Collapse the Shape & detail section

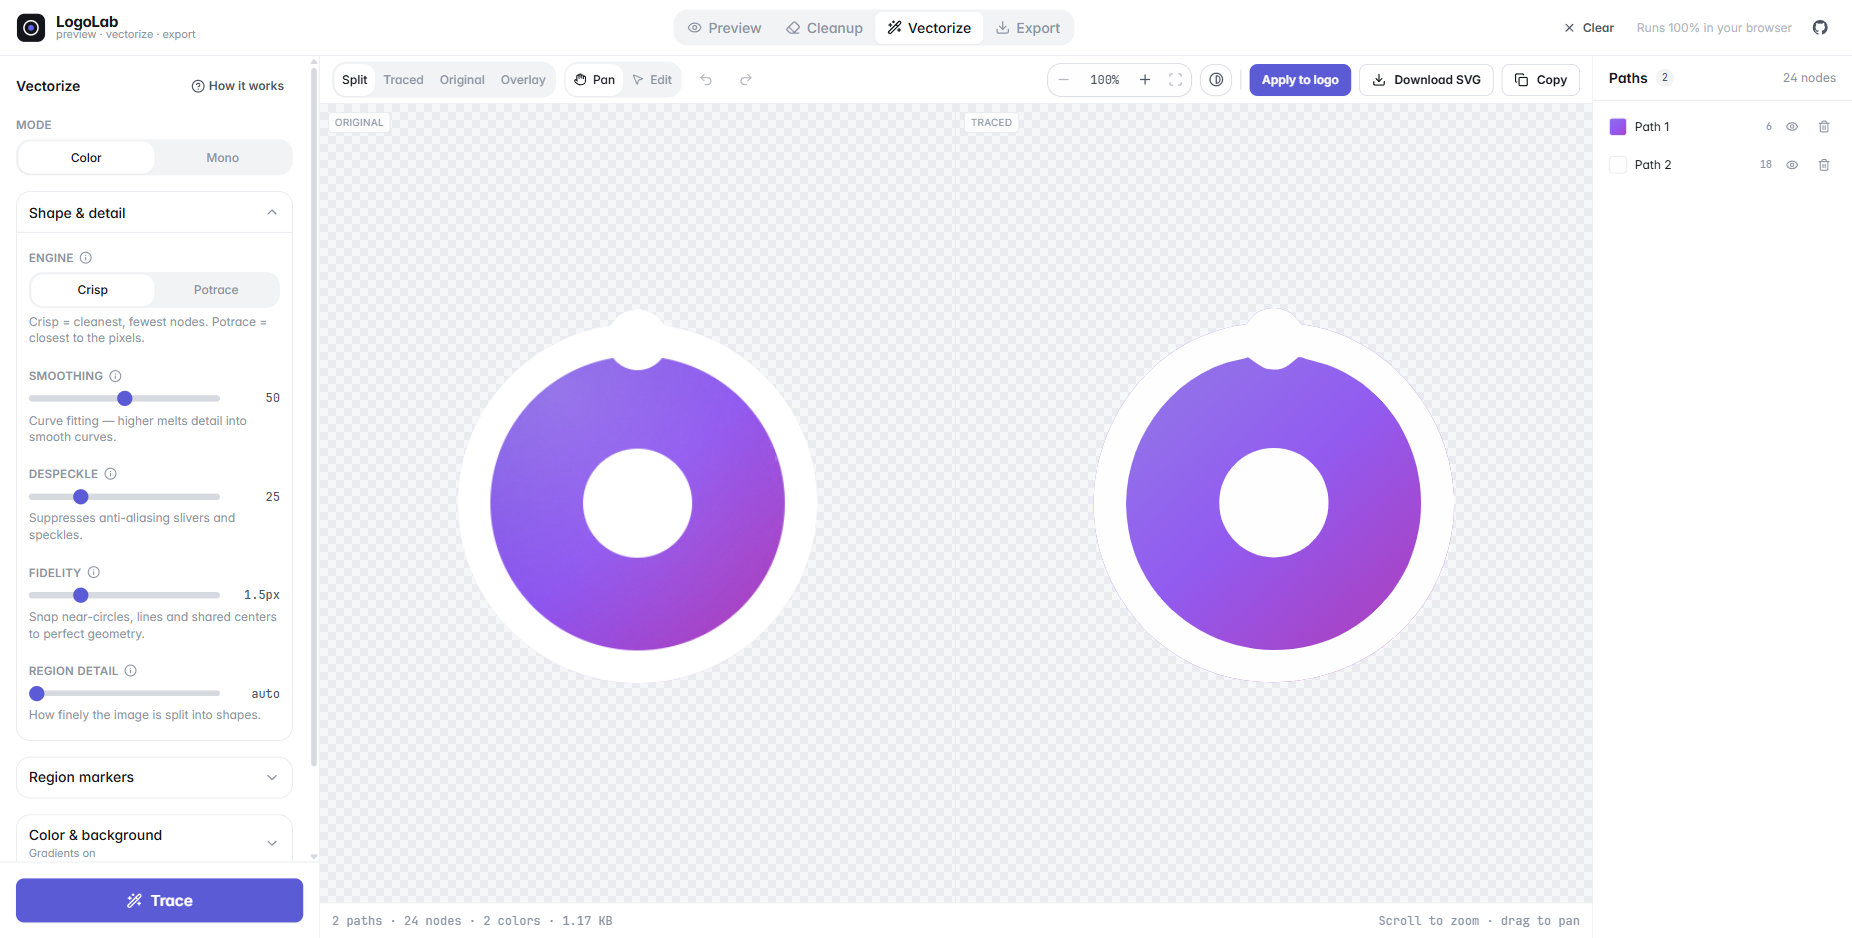pos(154,213)
